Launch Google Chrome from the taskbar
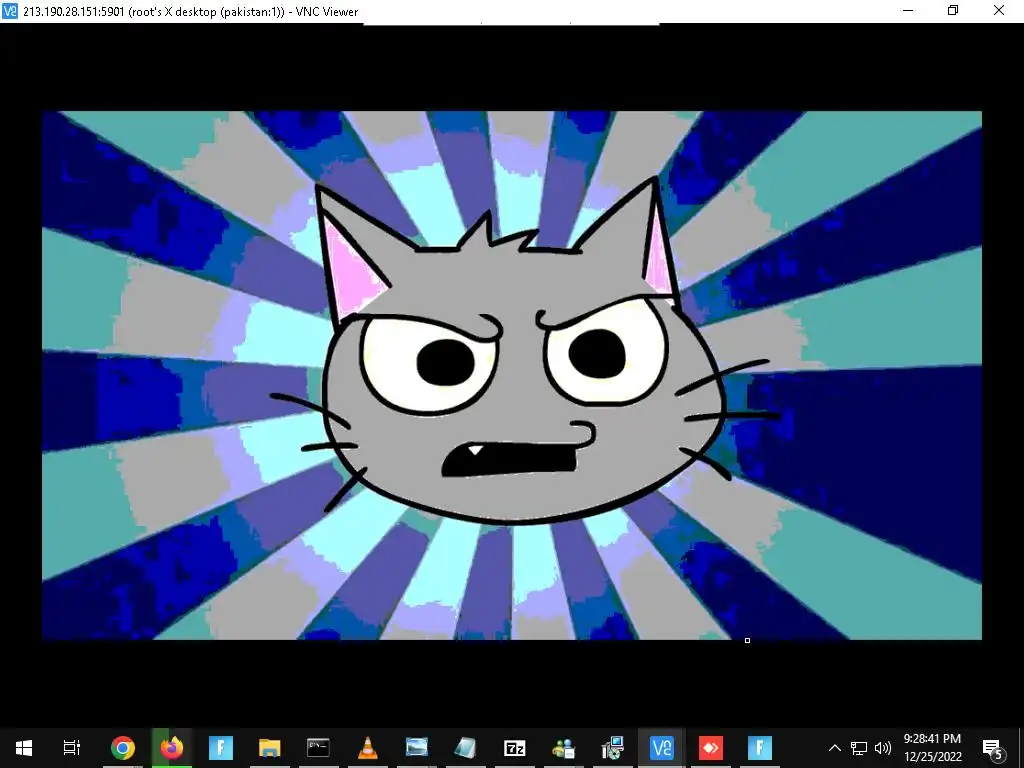The image size is (1024, 768). point(122,748)
